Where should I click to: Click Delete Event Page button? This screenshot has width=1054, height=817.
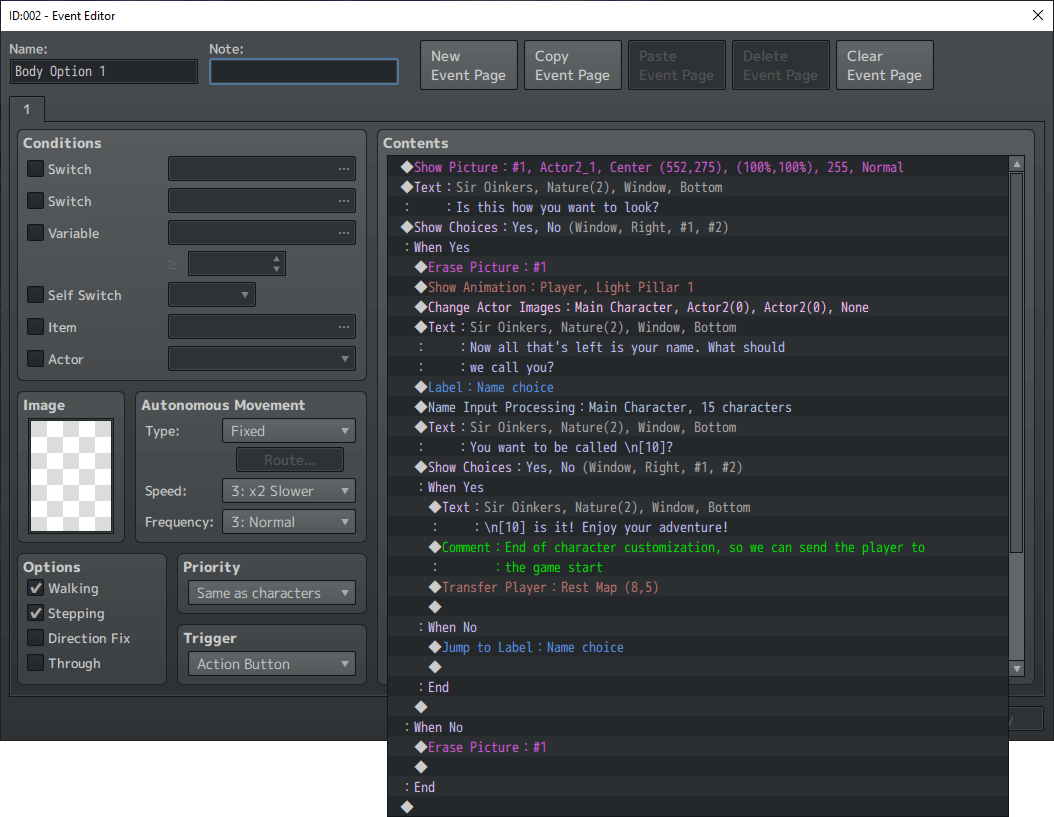tap(780, 65)
